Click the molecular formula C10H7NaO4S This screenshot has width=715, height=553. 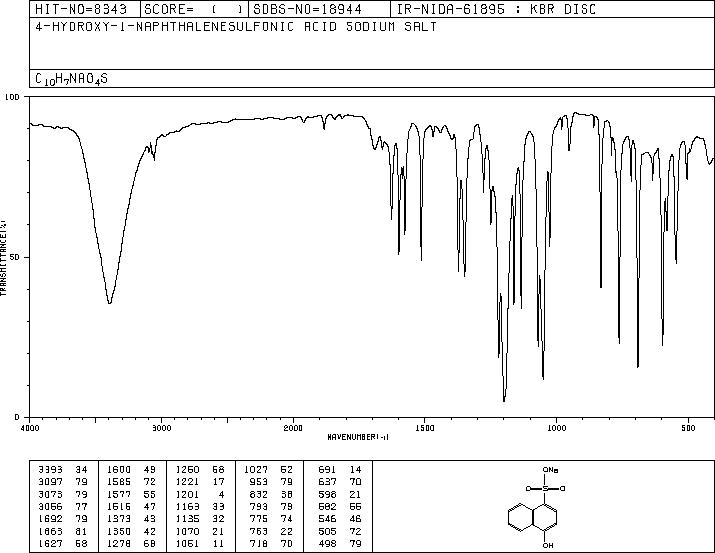(x=72, y=79)
